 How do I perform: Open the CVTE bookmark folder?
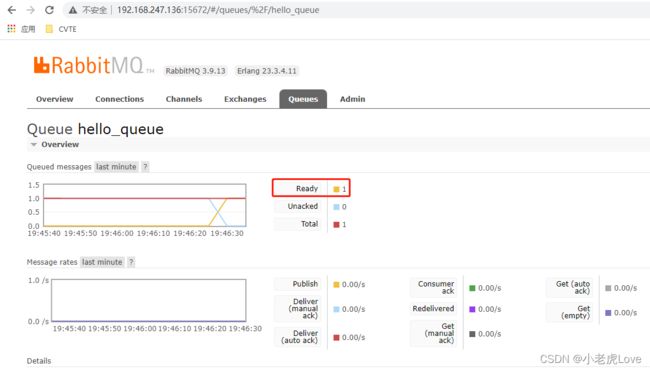61,29
